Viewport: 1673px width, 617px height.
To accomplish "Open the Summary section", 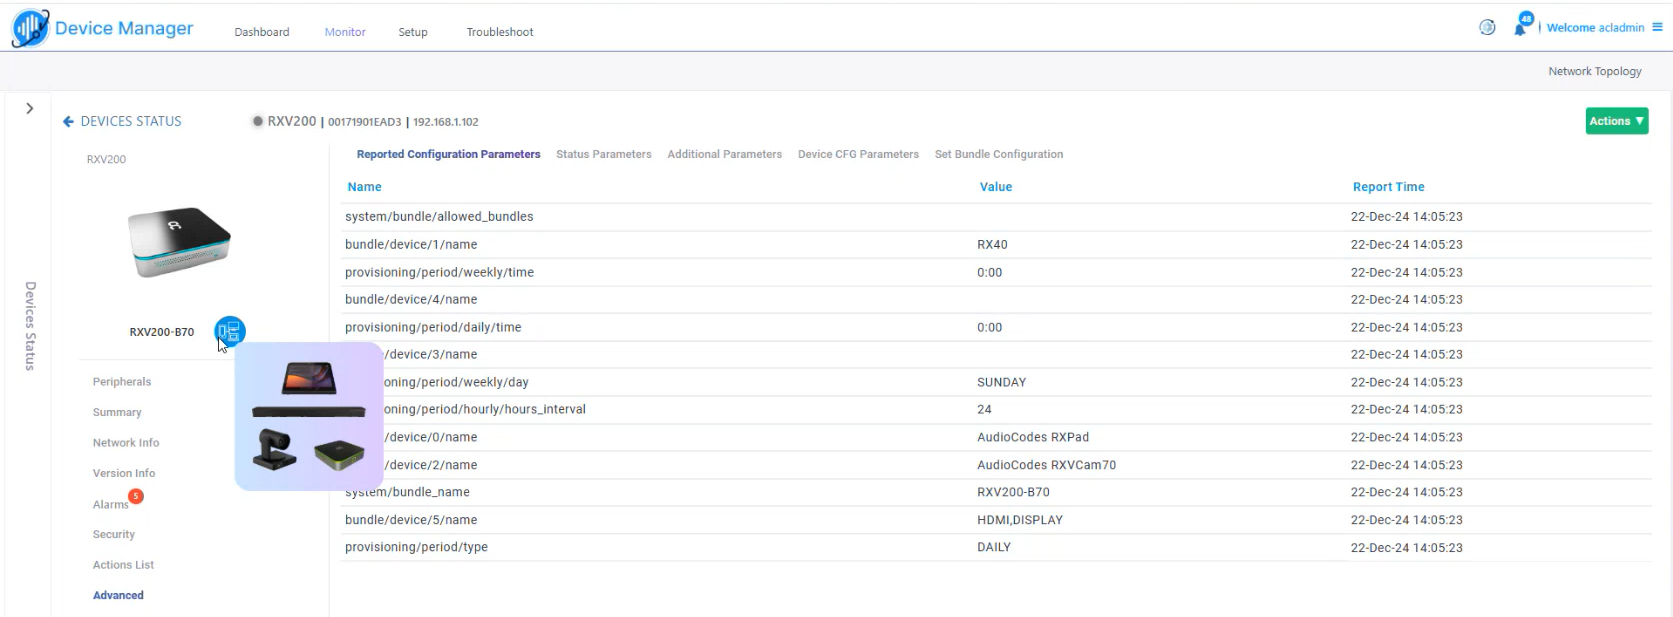I will 117,412.
